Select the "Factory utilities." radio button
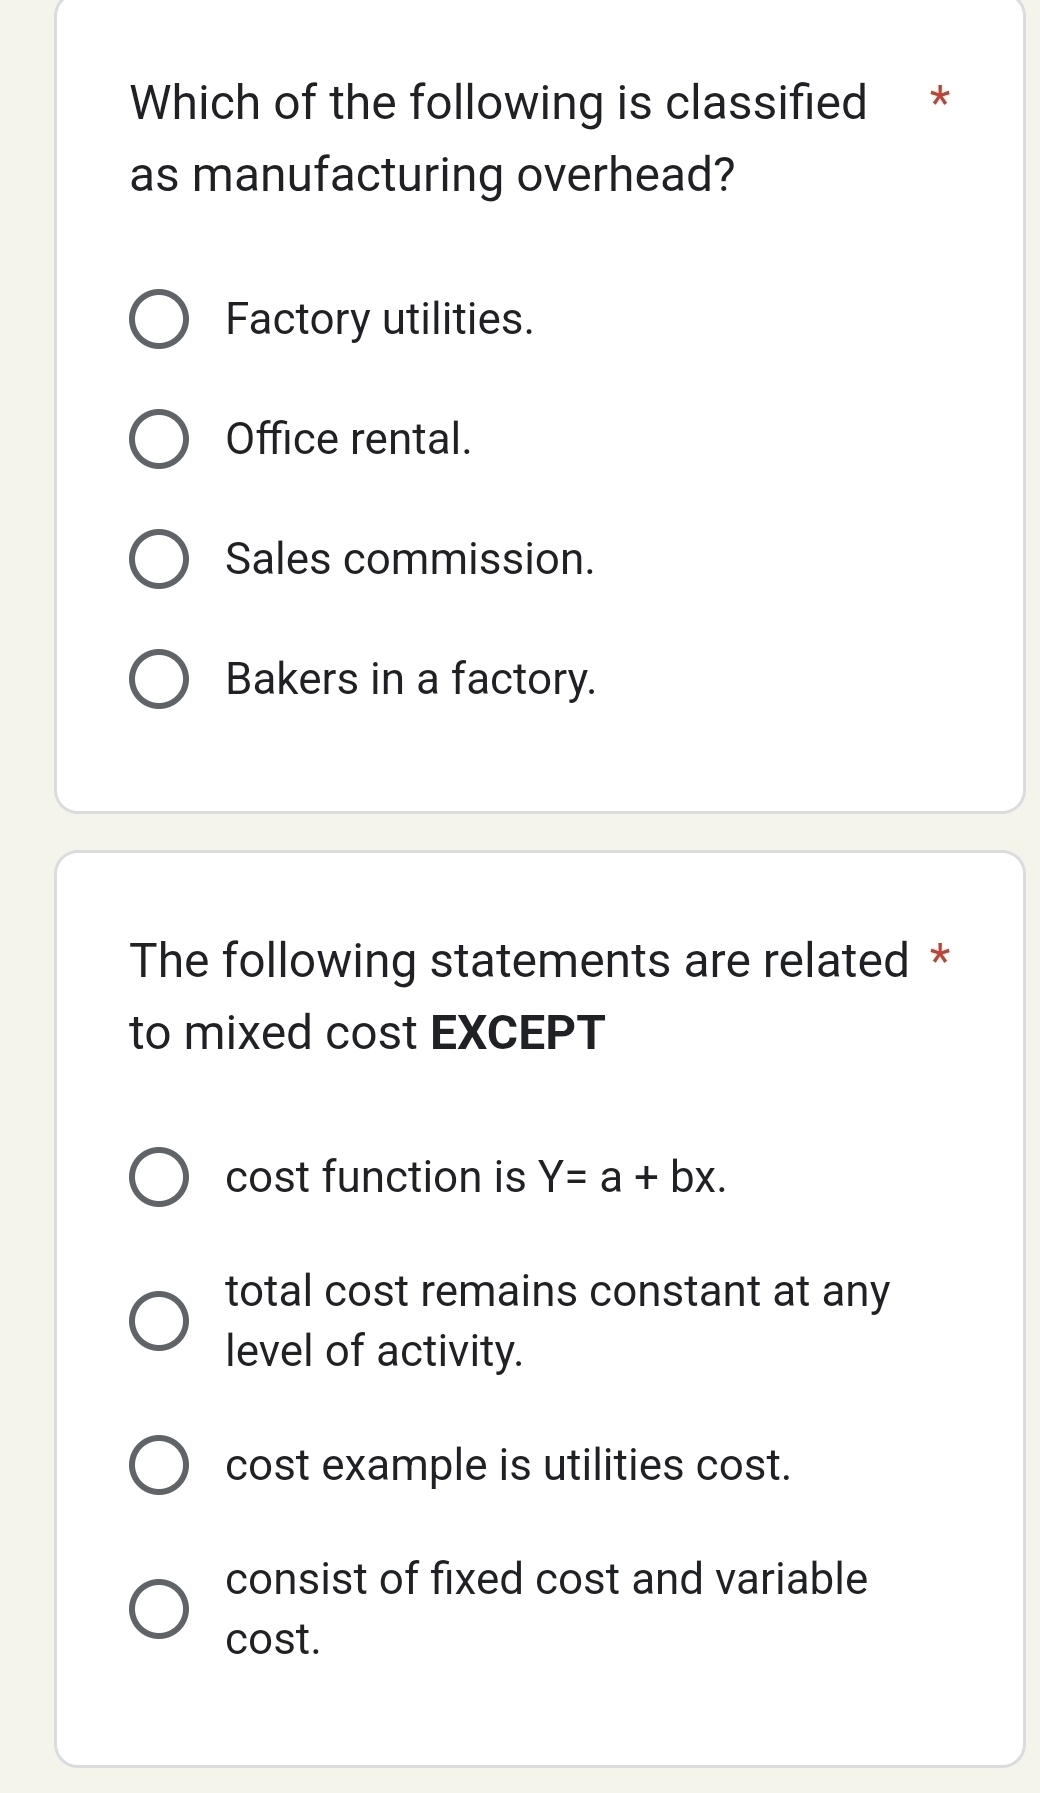The image size is (1040, 1793). coord(159,320)
